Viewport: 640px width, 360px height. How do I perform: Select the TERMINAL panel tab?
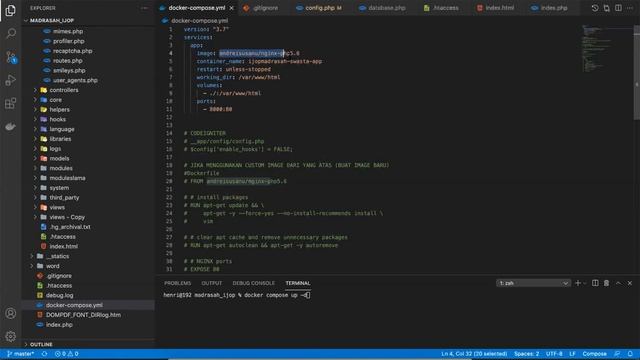pos(298,283)
